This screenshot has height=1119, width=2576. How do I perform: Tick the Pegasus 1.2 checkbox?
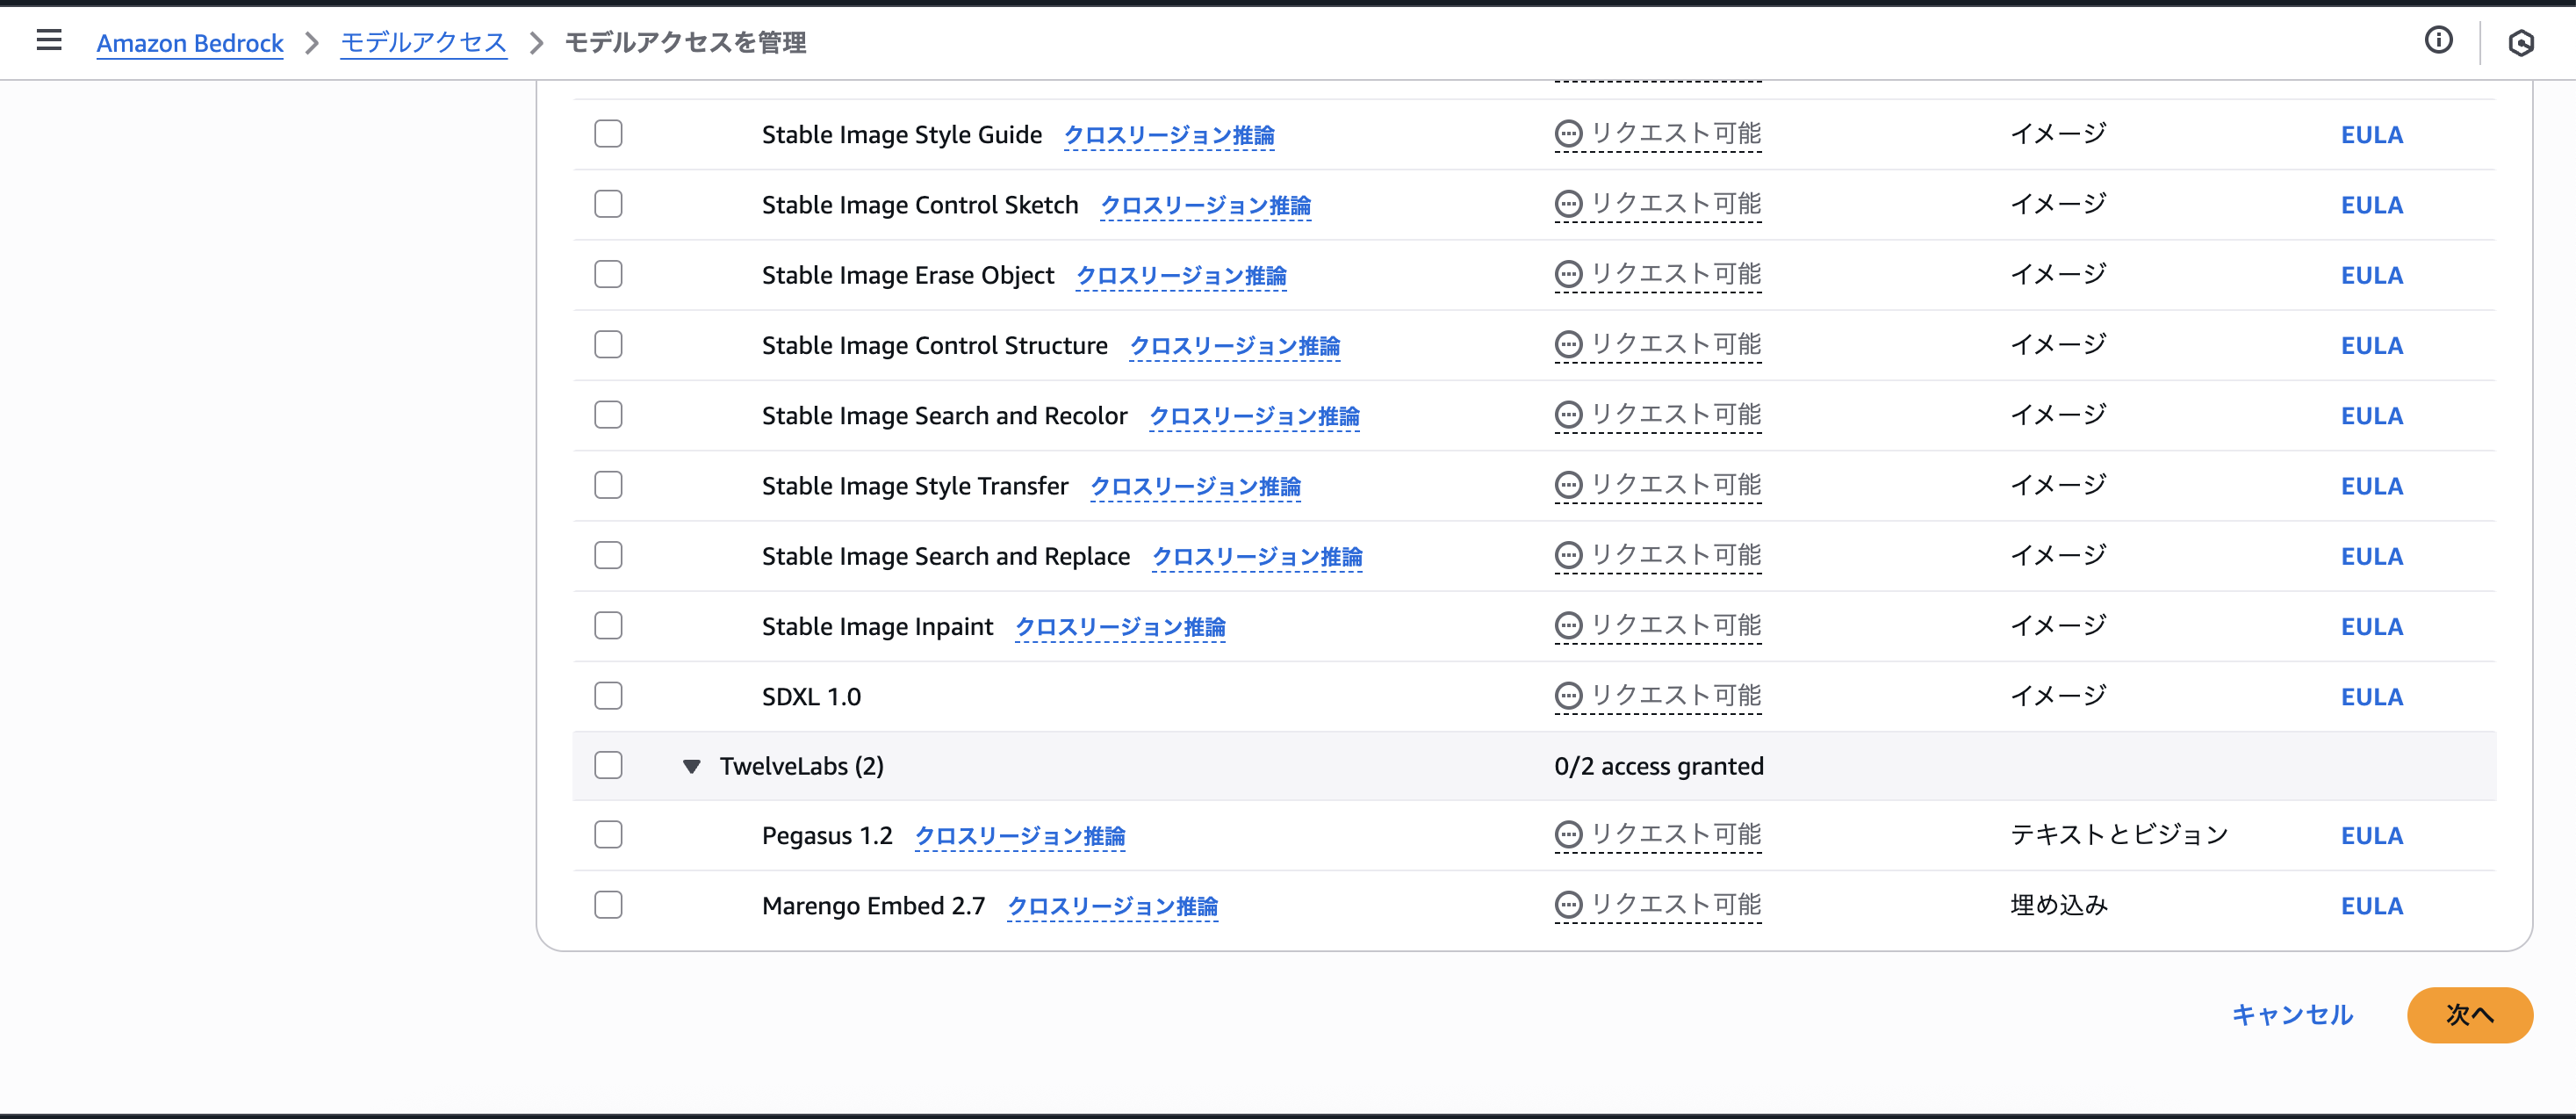click(608, 835)
